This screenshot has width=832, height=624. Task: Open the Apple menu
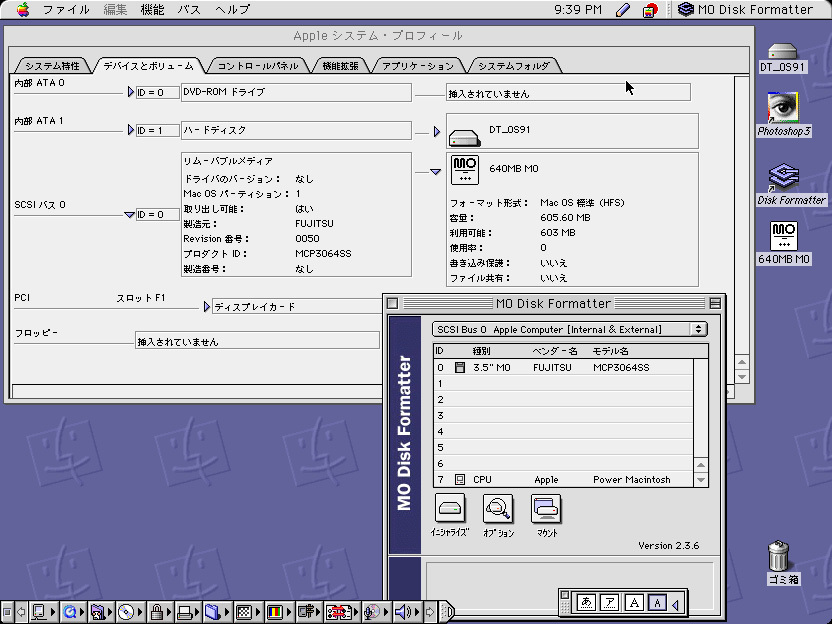coord(23,10)
